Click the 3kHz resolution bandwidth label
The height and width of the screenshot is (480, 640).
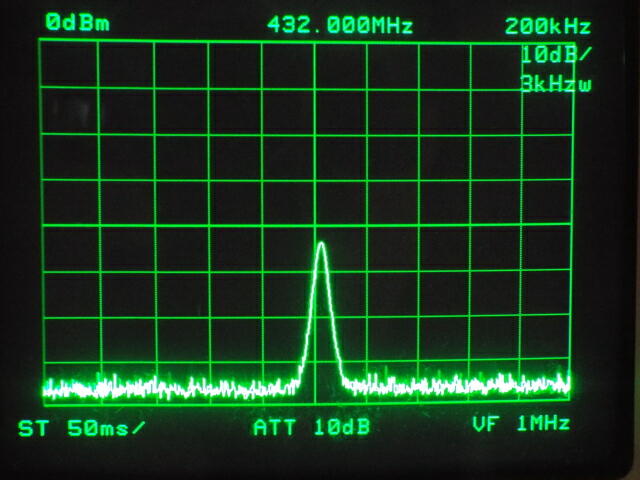click(556, 84)
